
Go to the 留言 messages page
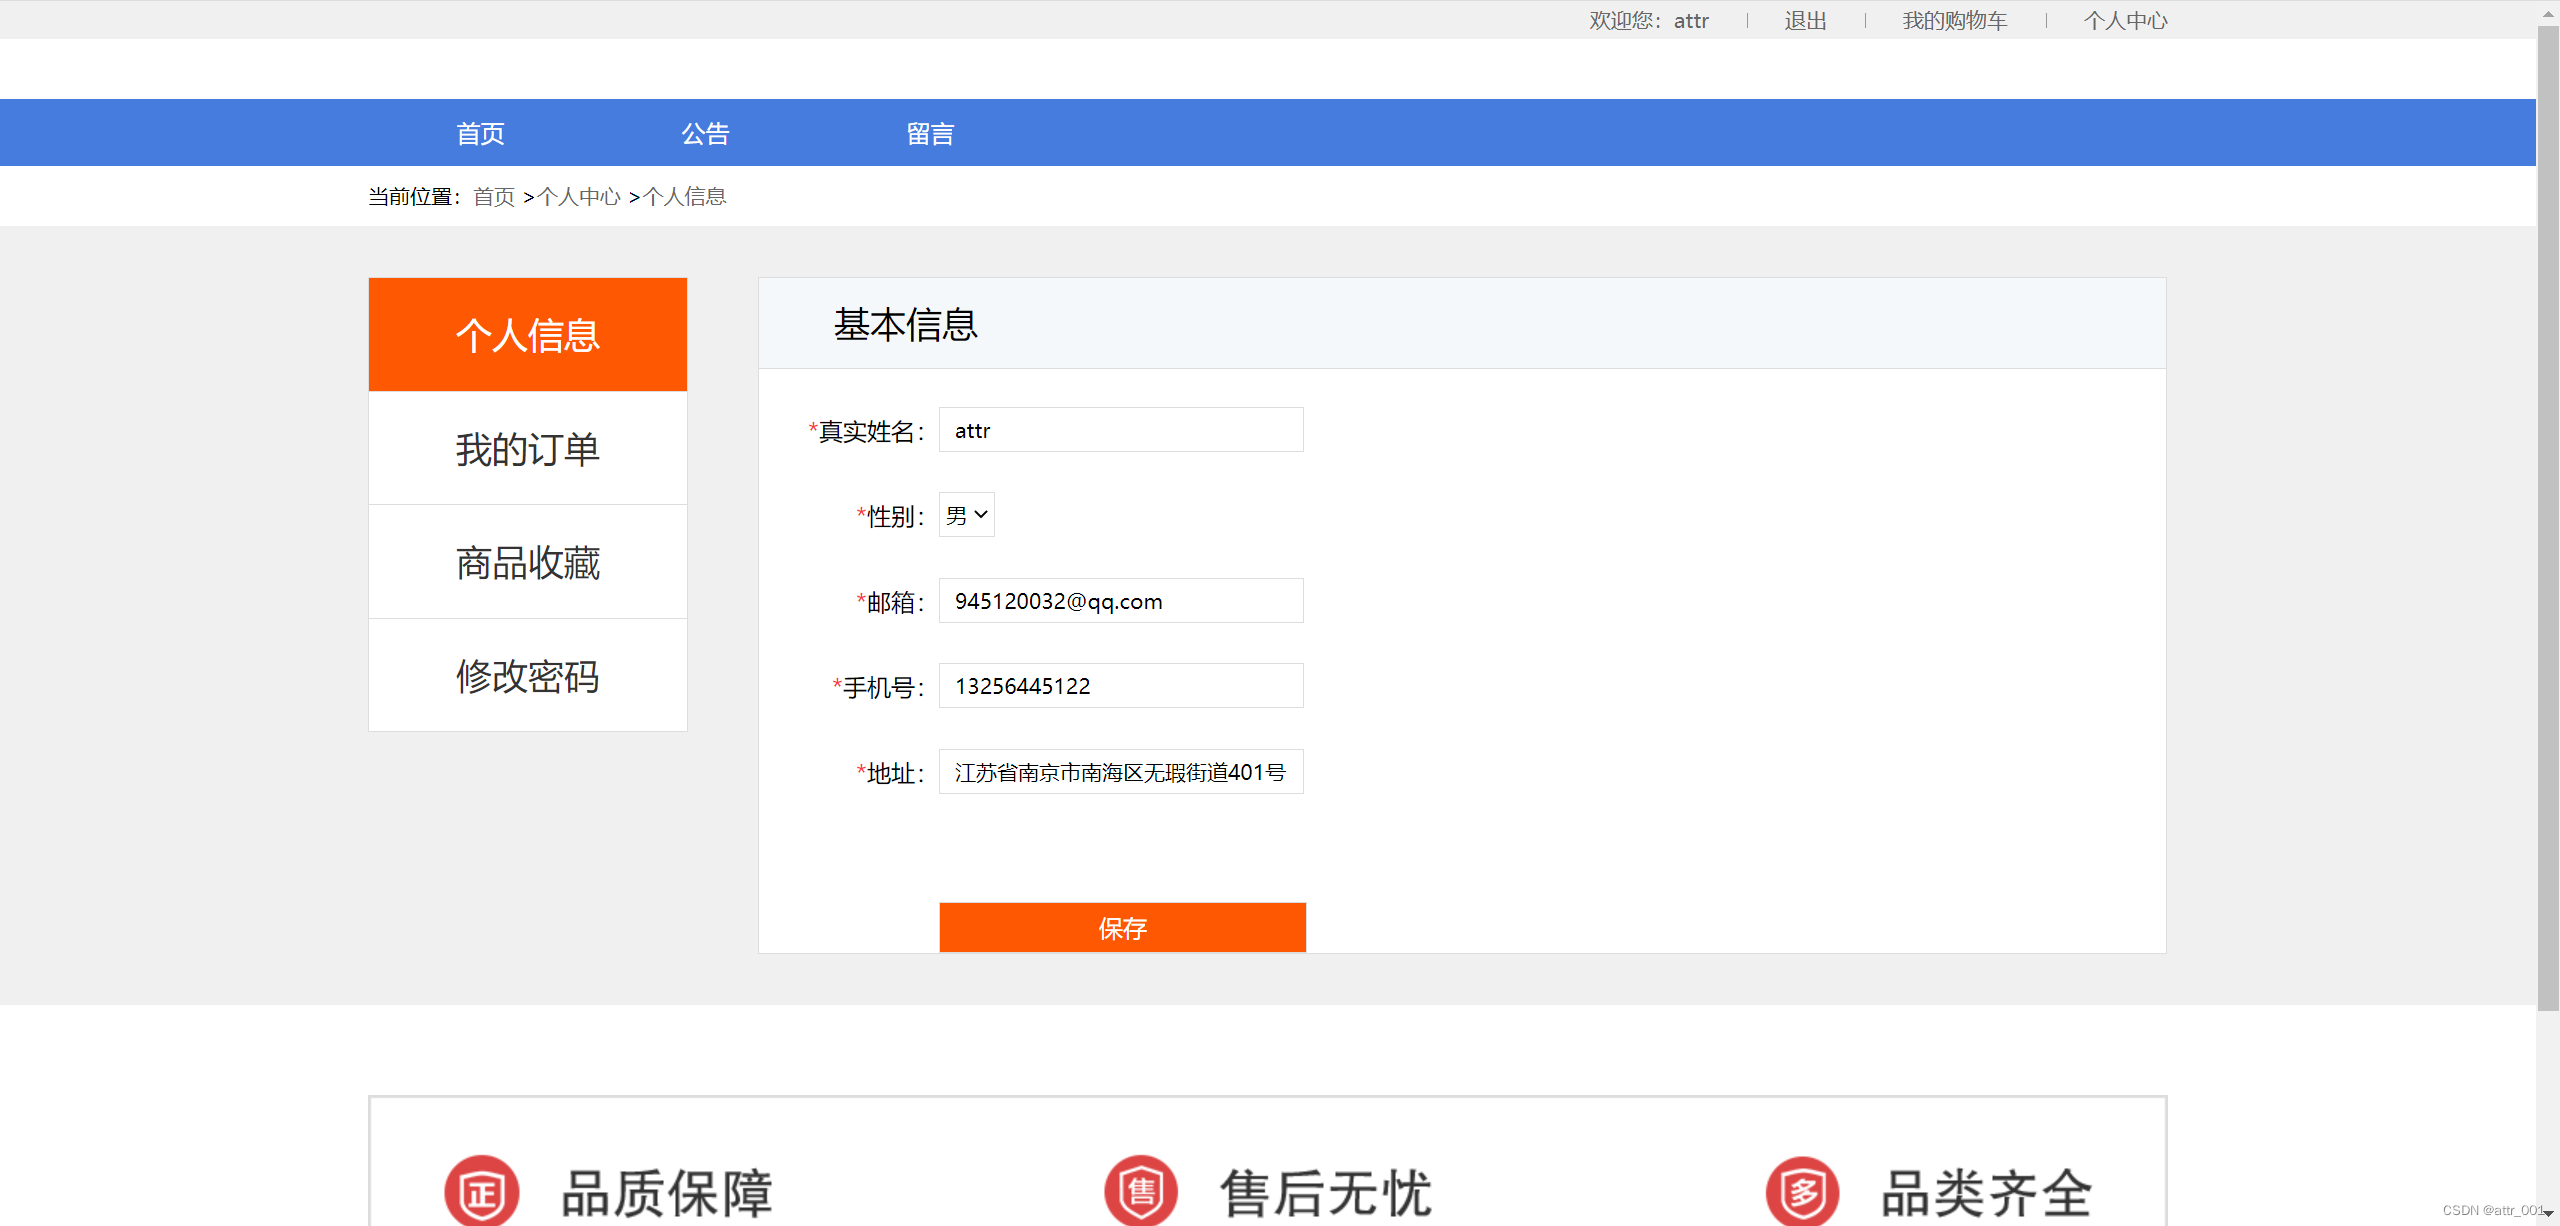(930, 133)
